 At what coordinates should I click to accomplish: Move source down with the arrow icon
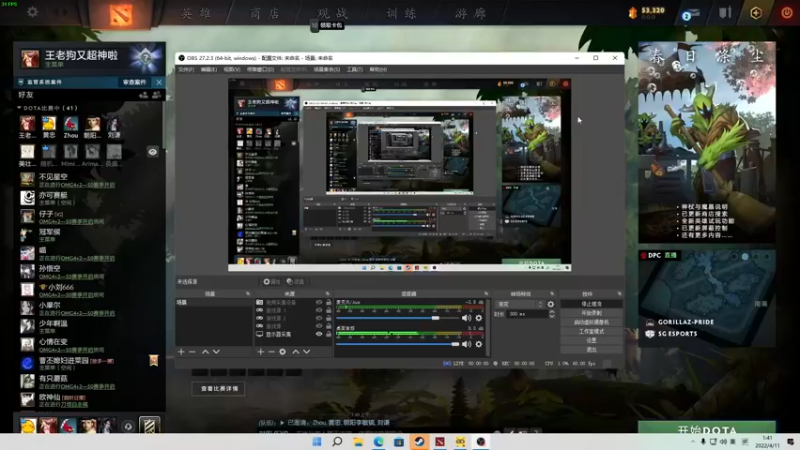pos(307,352)
